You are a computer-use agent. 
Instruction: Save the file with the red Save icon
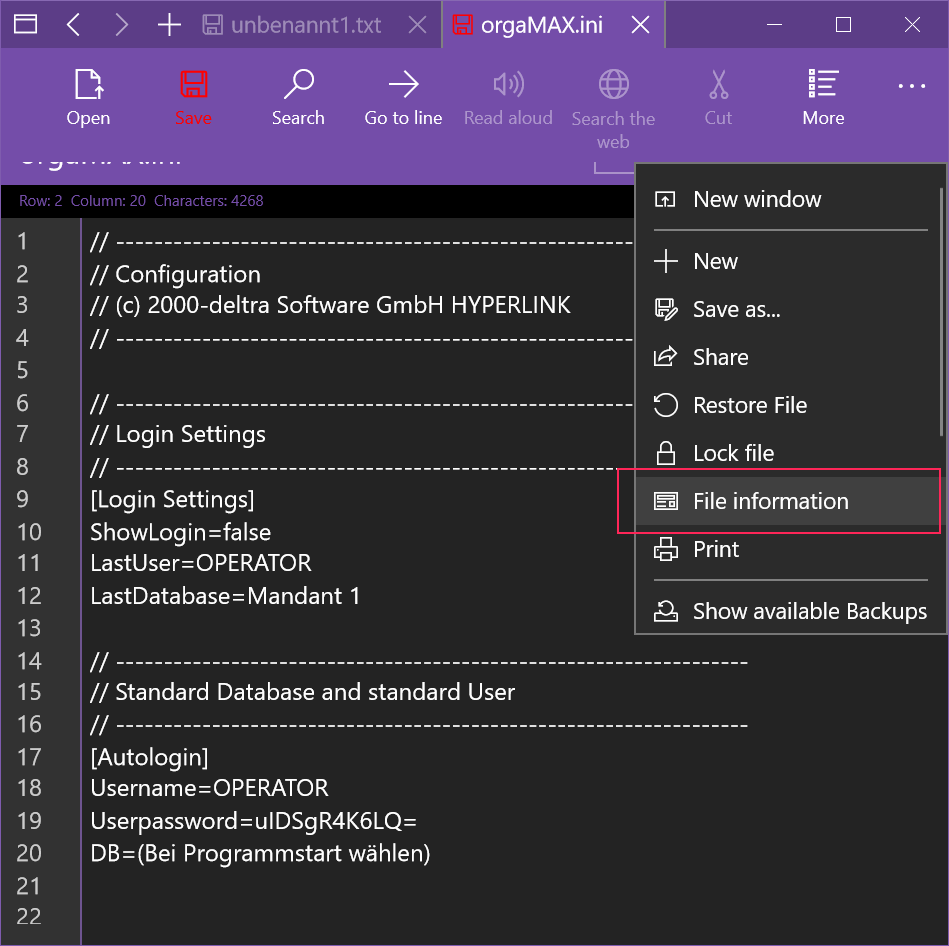(x=194, y=85)
